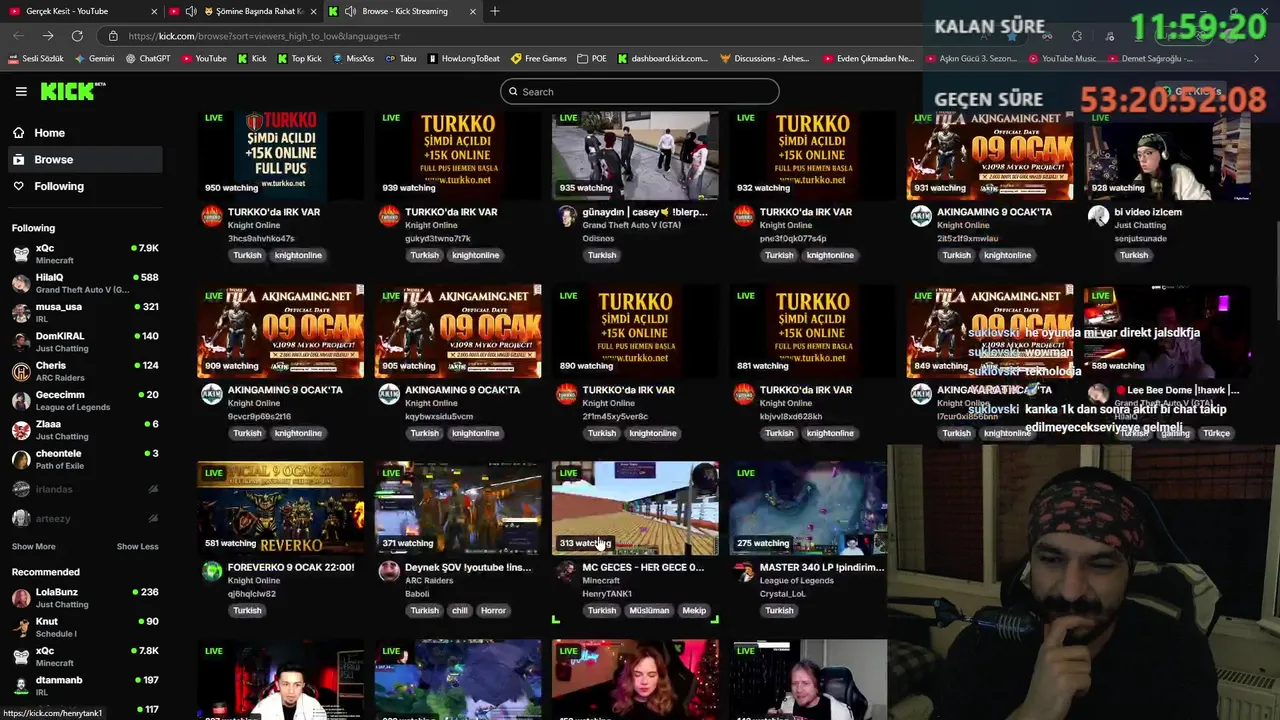The image size is (1280, 720).
Task: Click Horror tag on Deynek ŞOV card
Action: tap(493, 611)
